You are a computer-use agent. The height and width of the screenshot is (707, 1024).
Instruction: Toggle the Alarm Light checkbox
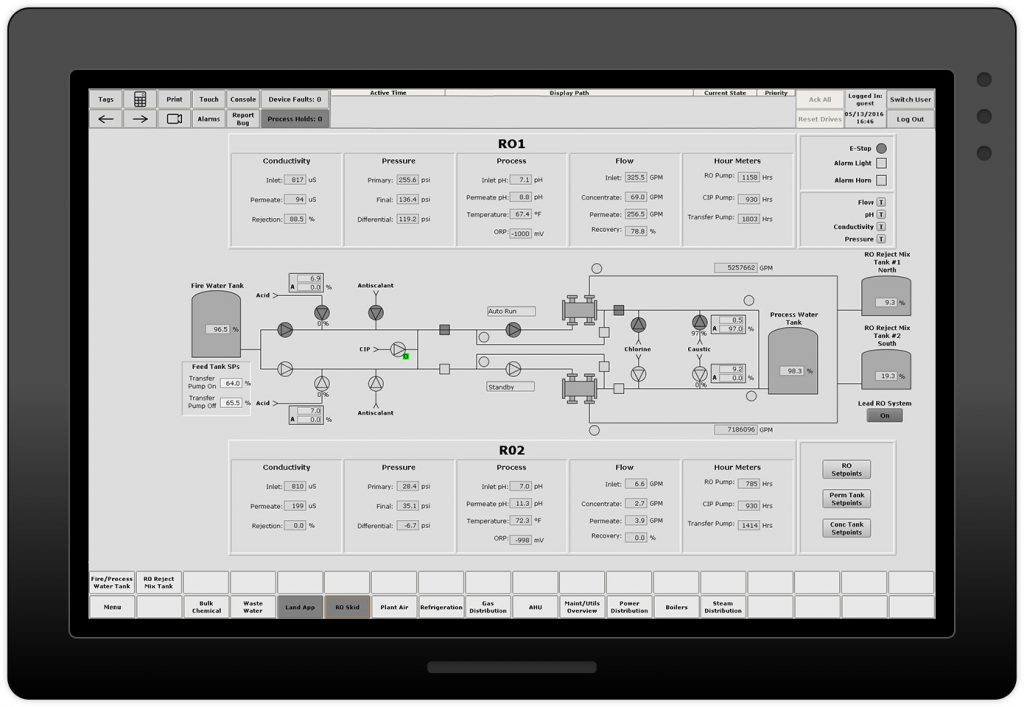[881, 163]
